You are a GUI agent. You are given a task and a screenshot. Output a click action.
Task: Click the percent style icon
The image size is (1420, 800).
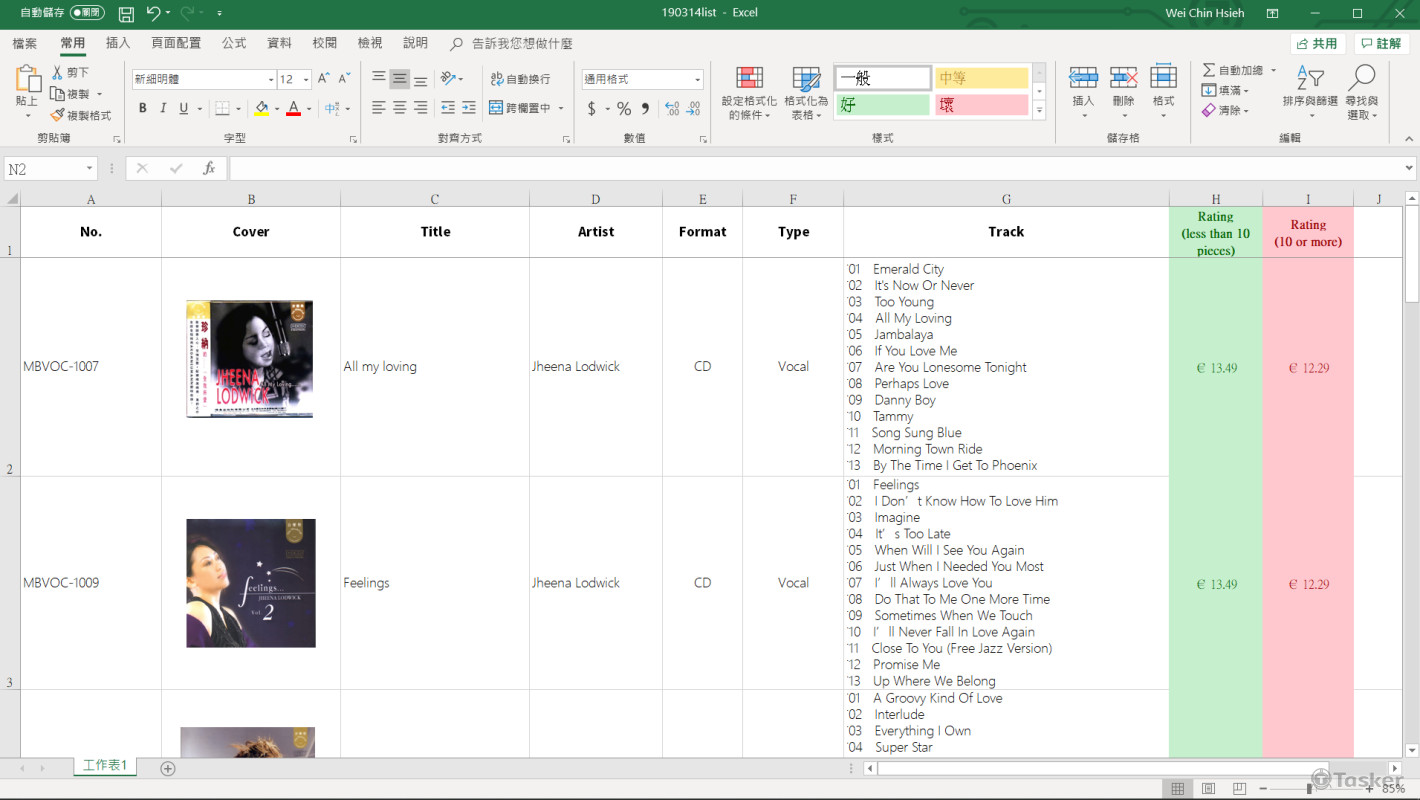click(x=623, y=108)
